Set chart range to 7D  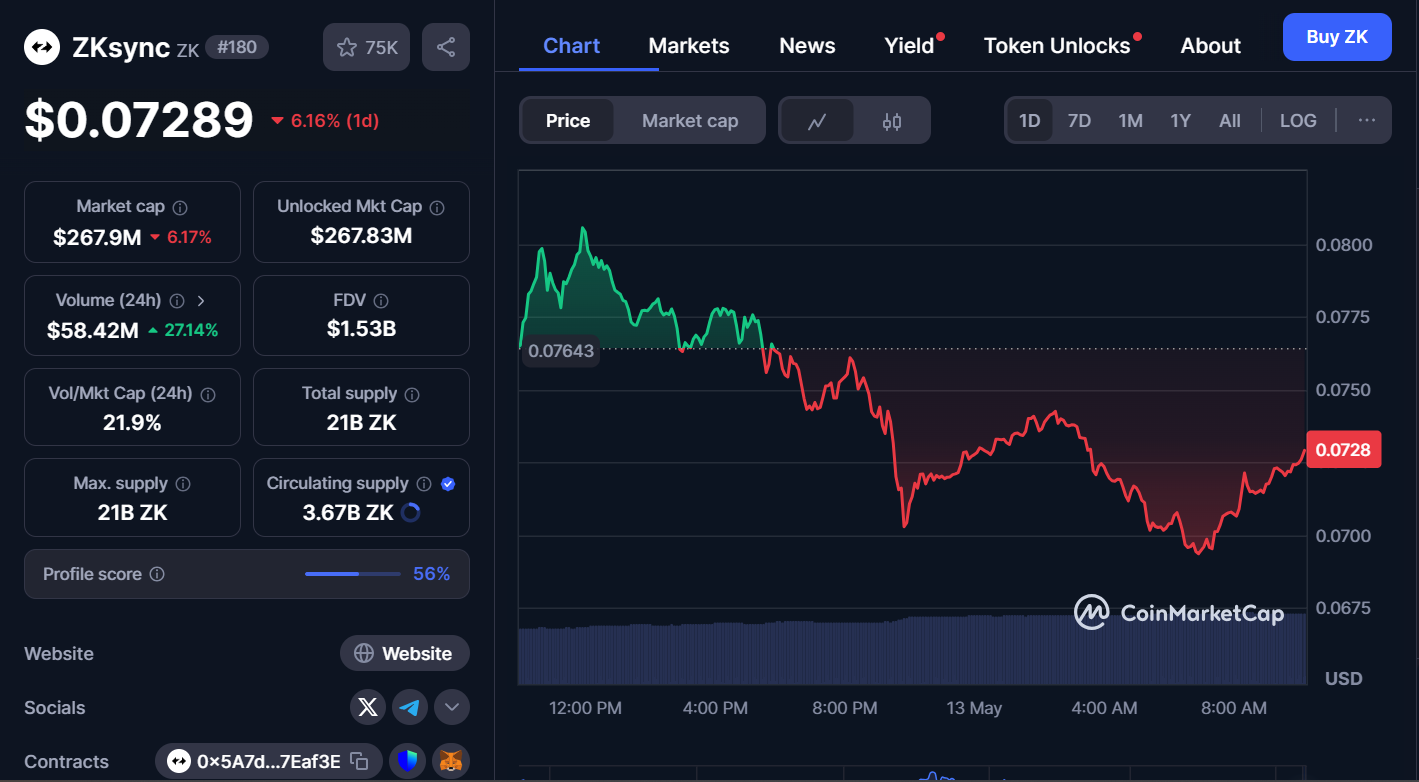click(1079, 121)
